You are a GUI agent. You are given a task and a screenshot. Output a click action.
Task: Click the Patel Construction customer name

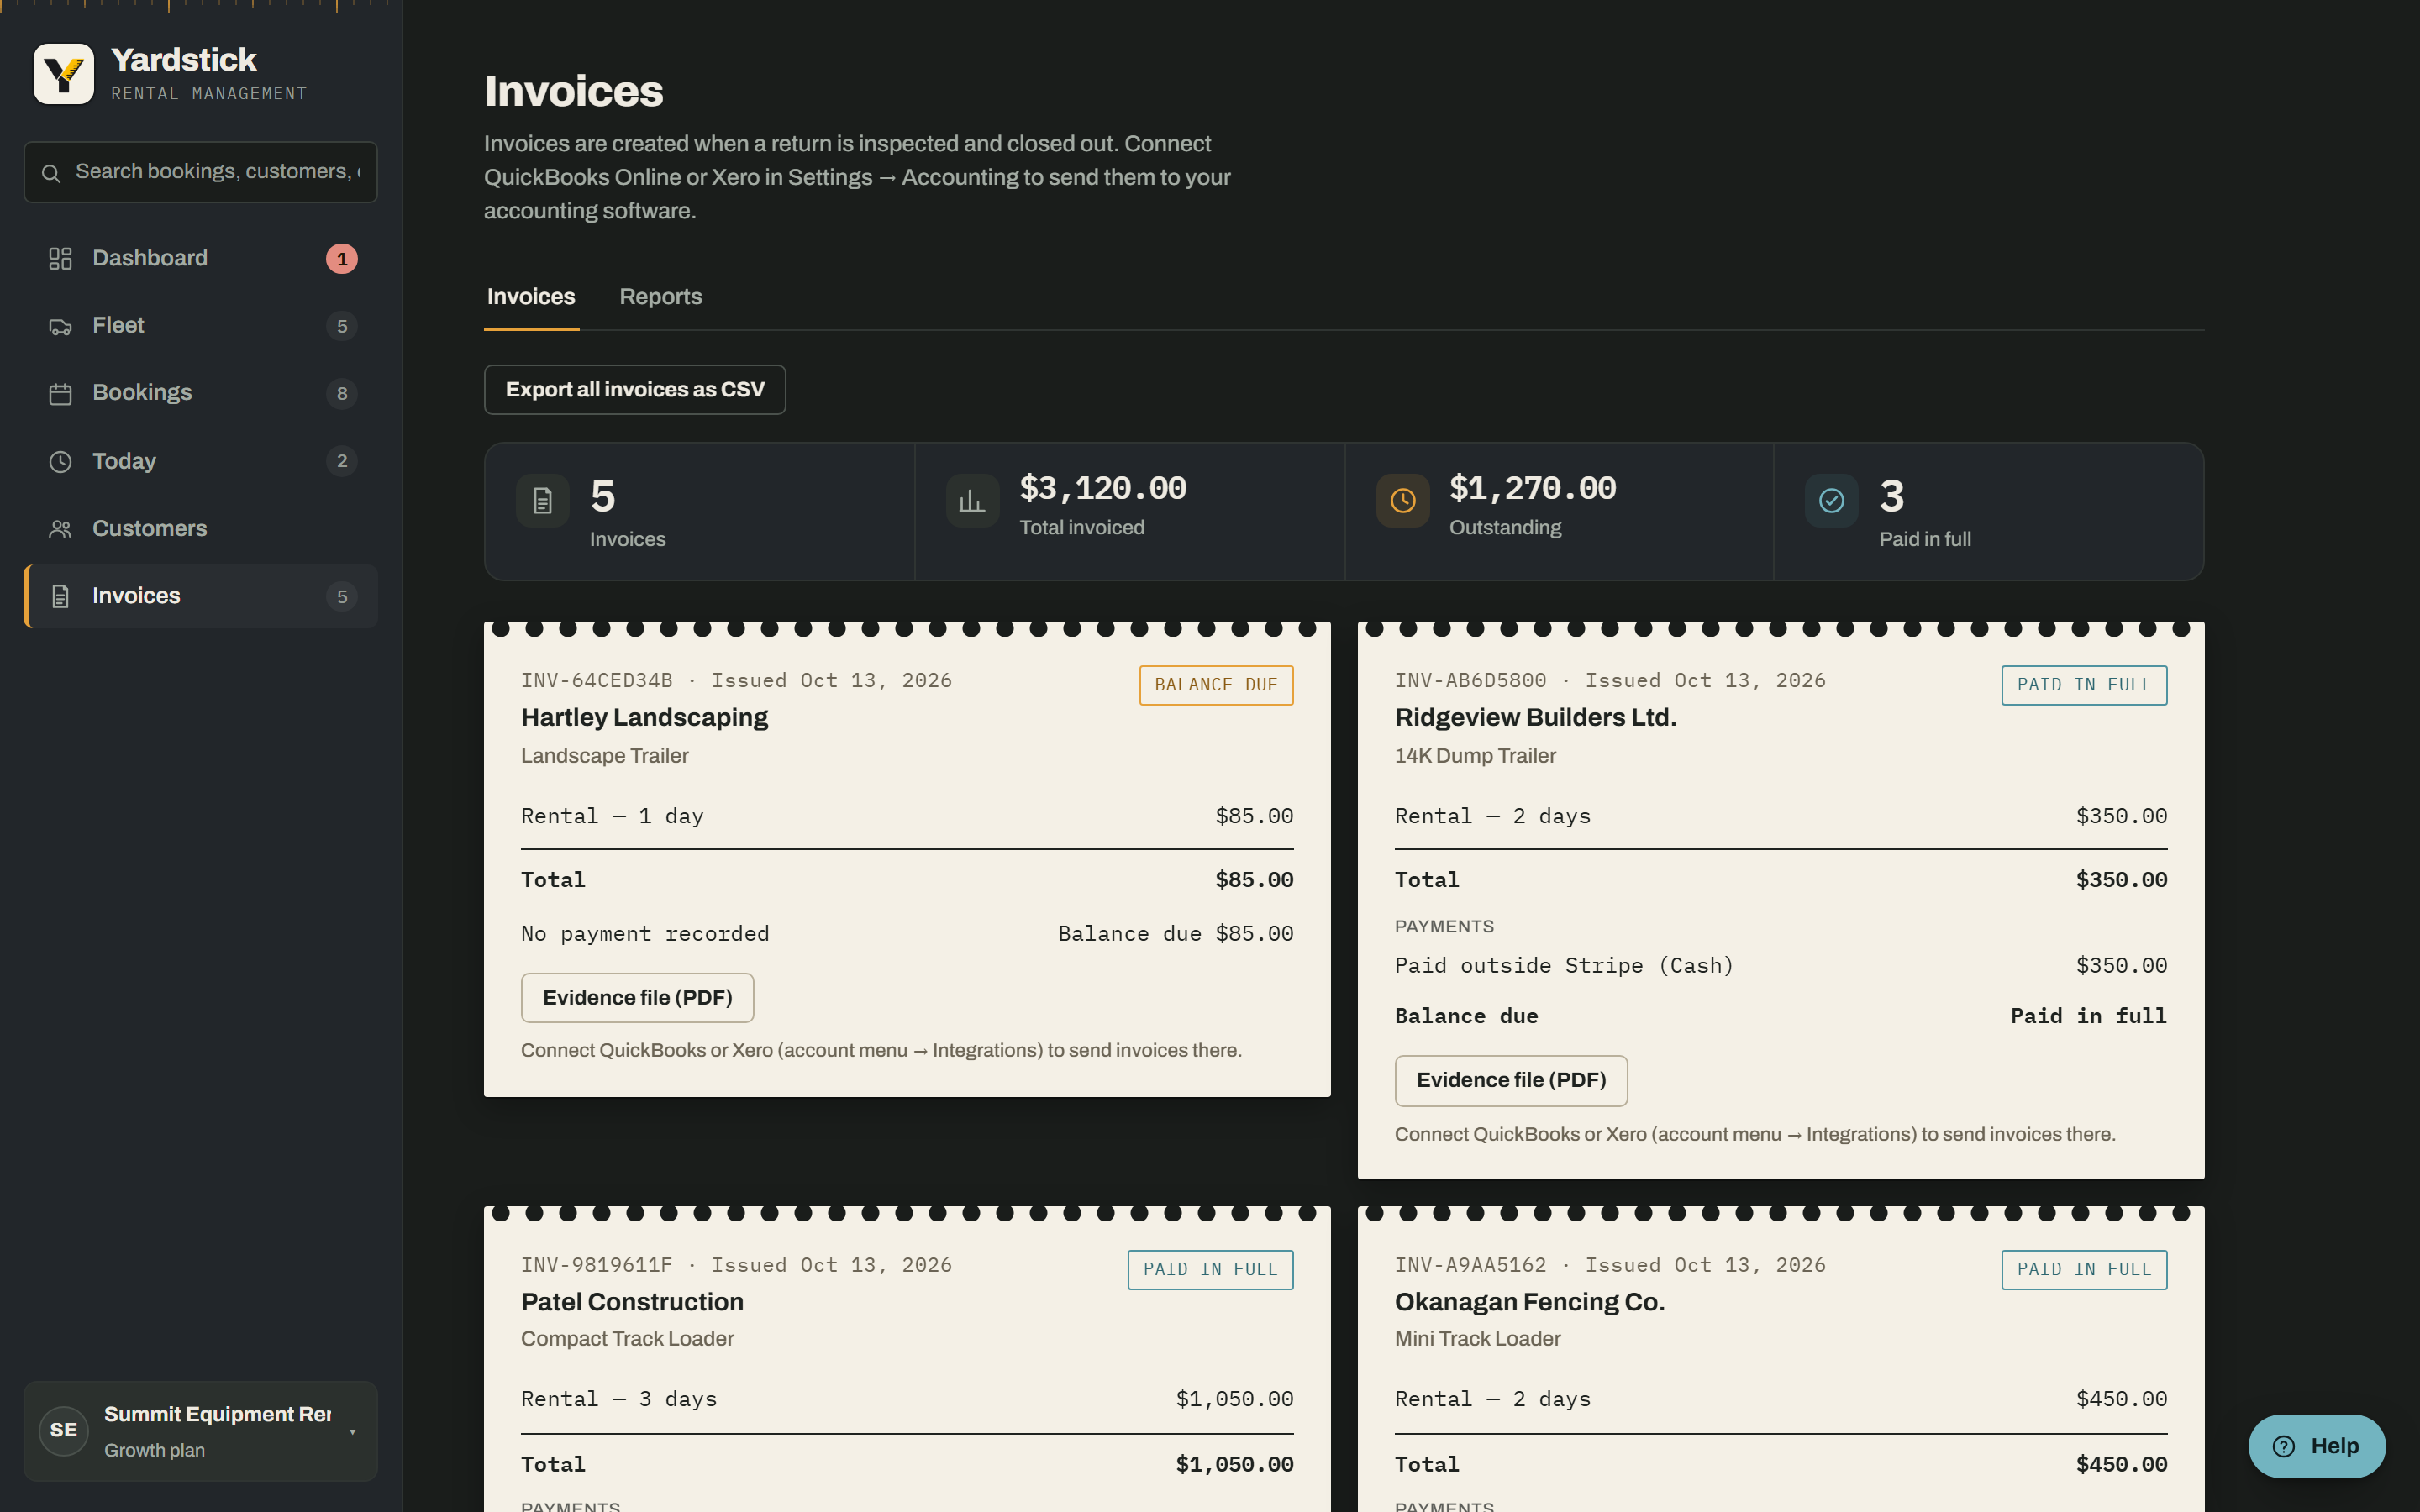(x=632, y=1302)
